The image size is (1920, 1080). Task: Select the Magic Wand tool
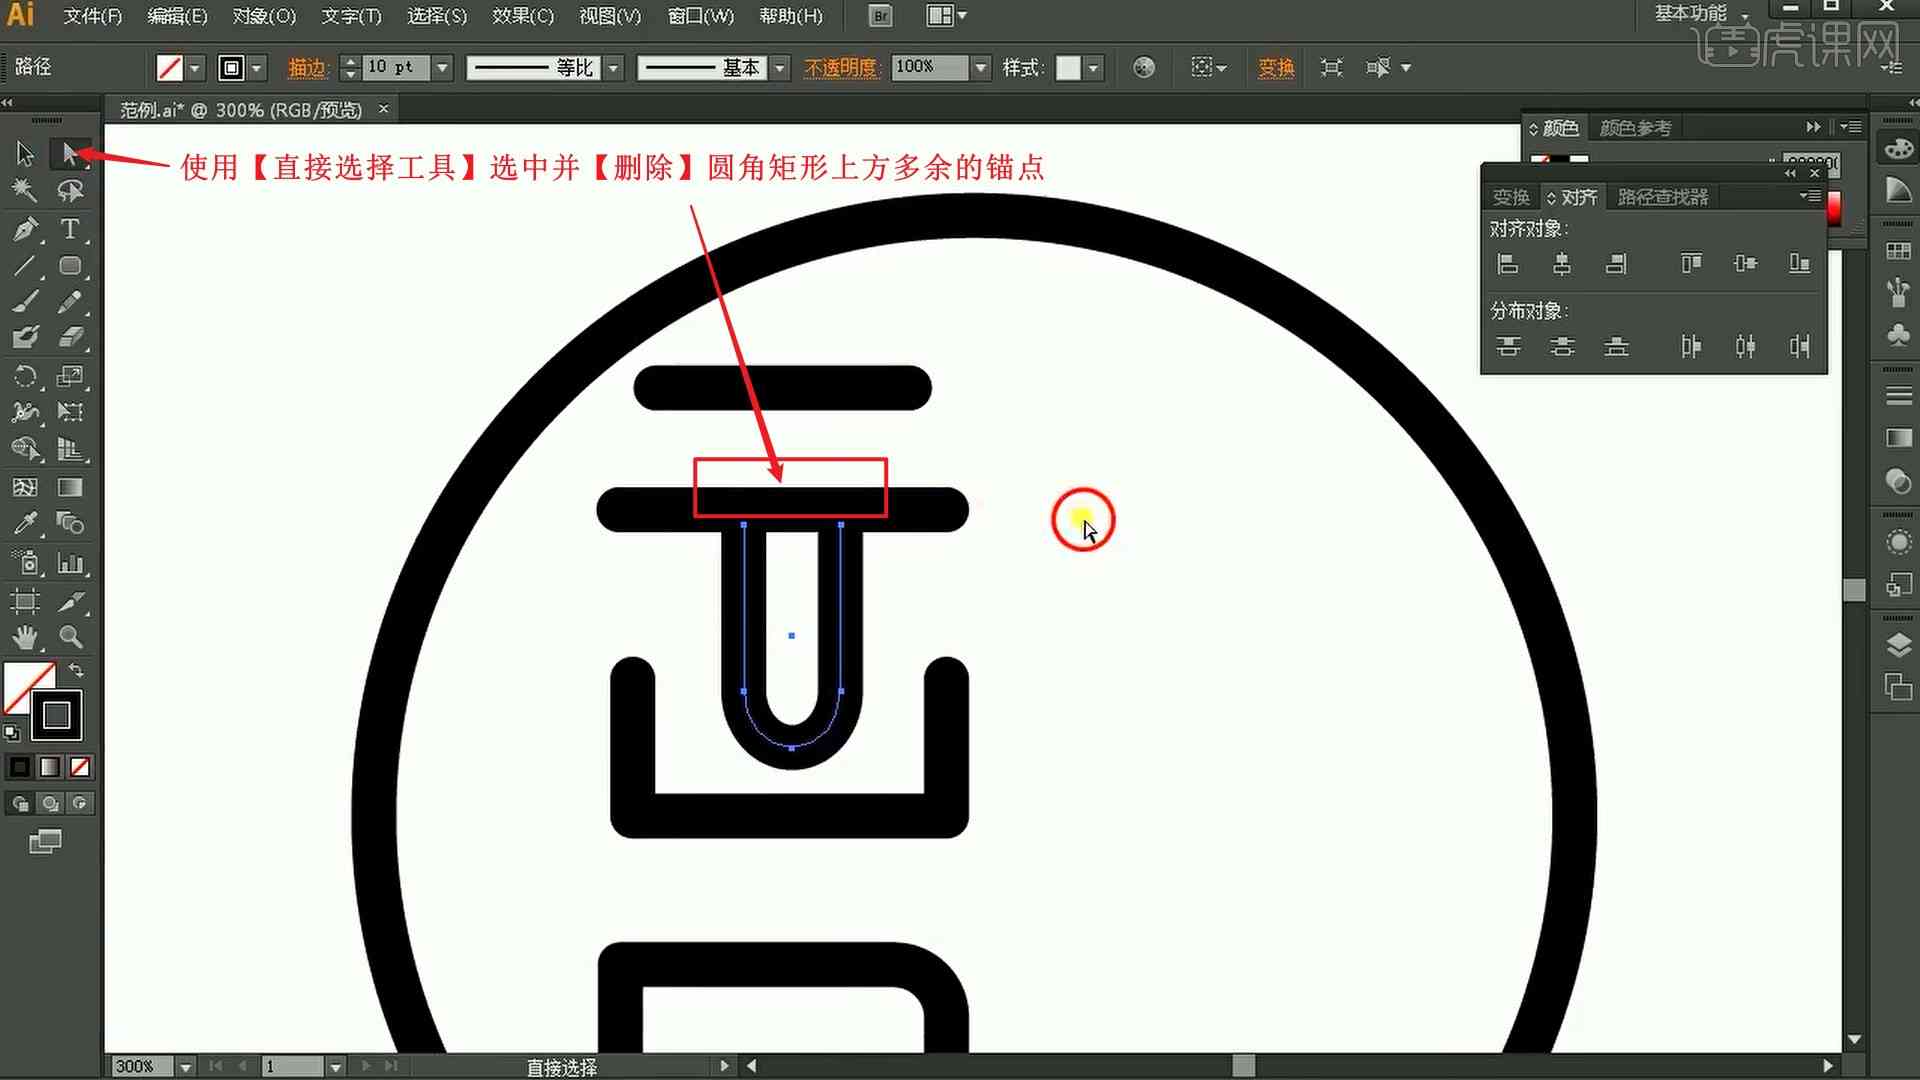[x=25, y=190]
